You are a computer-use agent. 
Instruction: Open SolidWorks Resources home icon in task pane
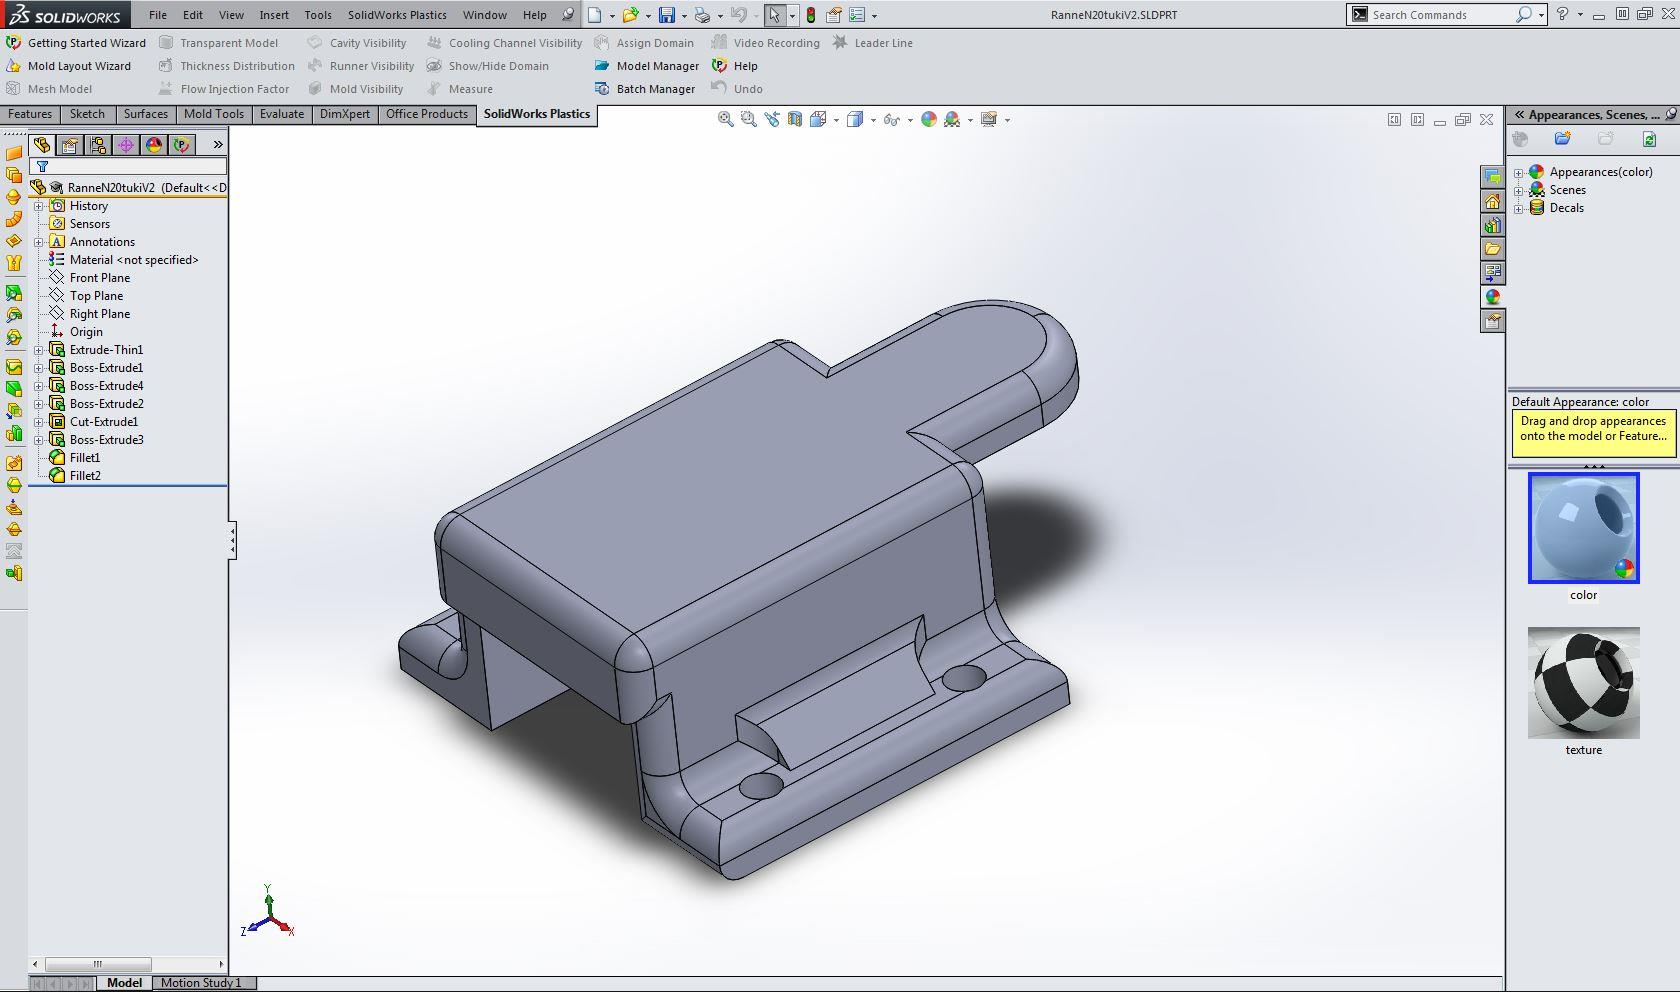click(x=1492, y=201)
